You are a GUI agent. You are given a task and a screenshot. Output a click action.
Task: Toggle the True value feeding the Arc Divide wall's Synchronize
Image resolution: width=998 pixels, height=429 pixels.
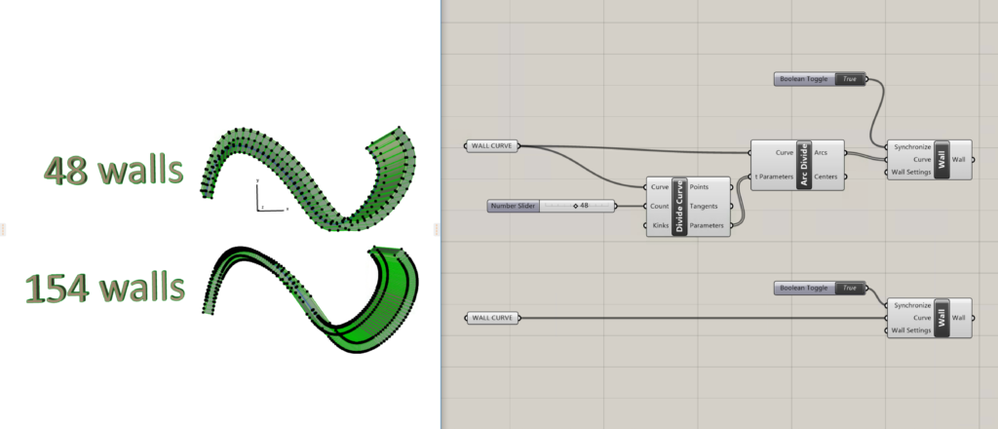850,80
